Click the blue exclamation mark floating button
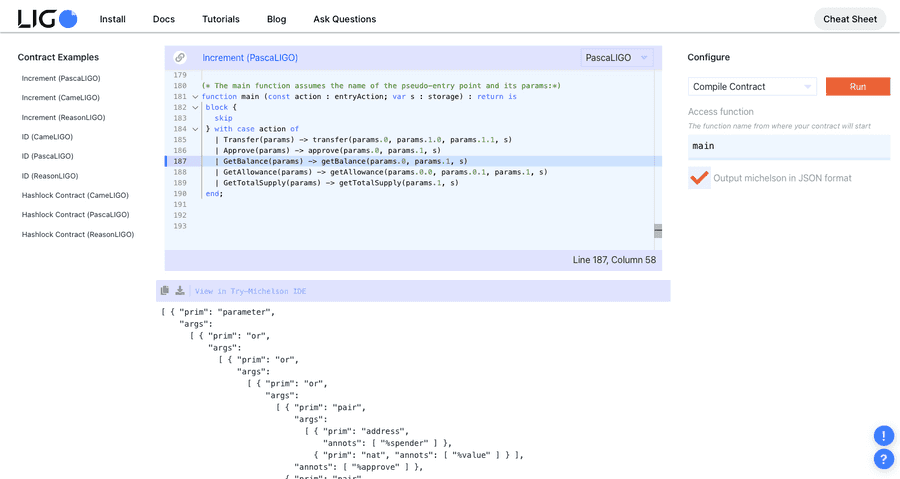The height and width of the screenshot is (479, 900). point(883,436)
